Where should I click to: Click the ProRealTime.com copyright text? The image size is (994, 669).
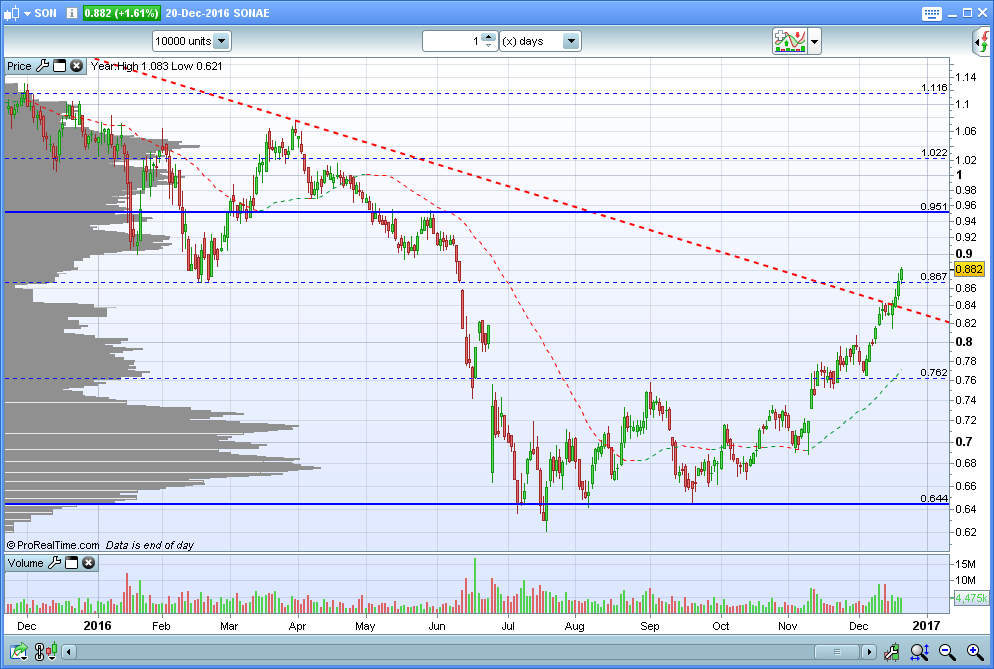click(53, 545)
